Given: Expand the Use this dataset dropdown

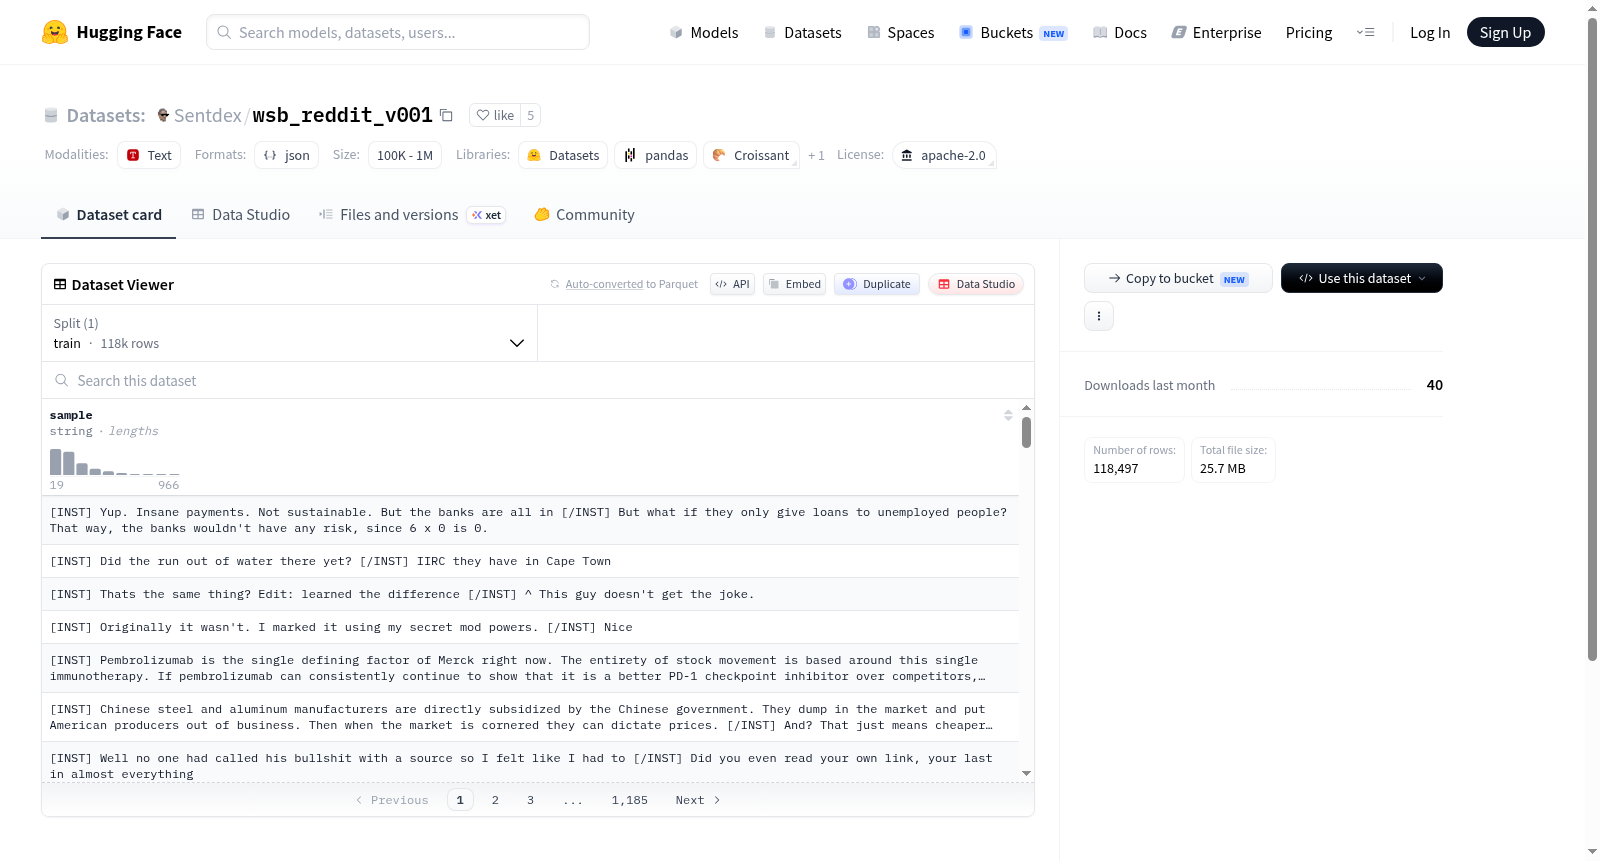Looking at the screenshot, I should pyautogui.click(x=1361, y=278).
